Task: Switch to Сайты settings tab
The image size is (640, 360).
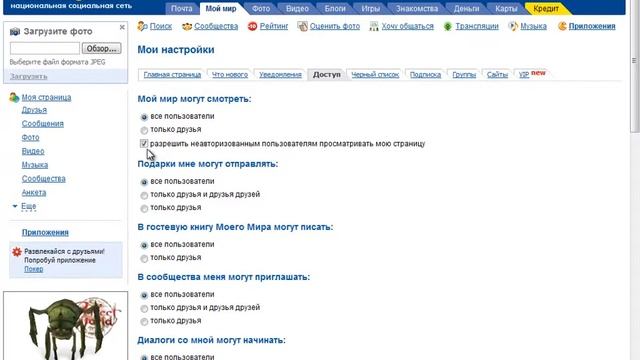Action: click(x=497, y=75)
